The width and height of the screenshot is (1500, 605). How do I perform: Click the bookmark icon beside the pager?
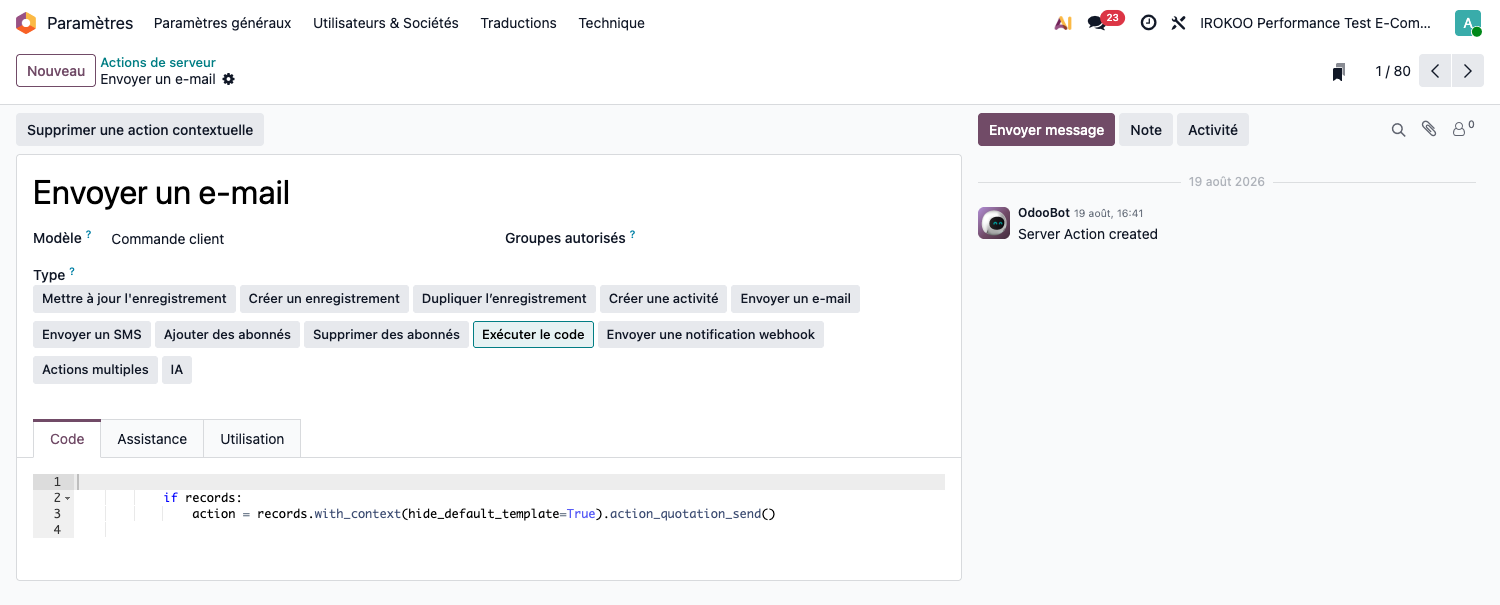[x=1338, y=72]
